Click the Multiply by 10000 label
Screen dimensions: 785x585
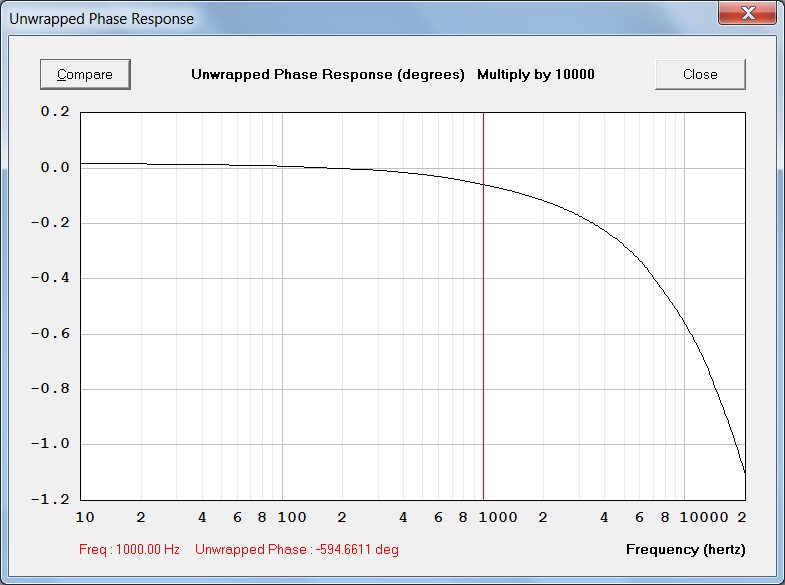coord(536,75)
